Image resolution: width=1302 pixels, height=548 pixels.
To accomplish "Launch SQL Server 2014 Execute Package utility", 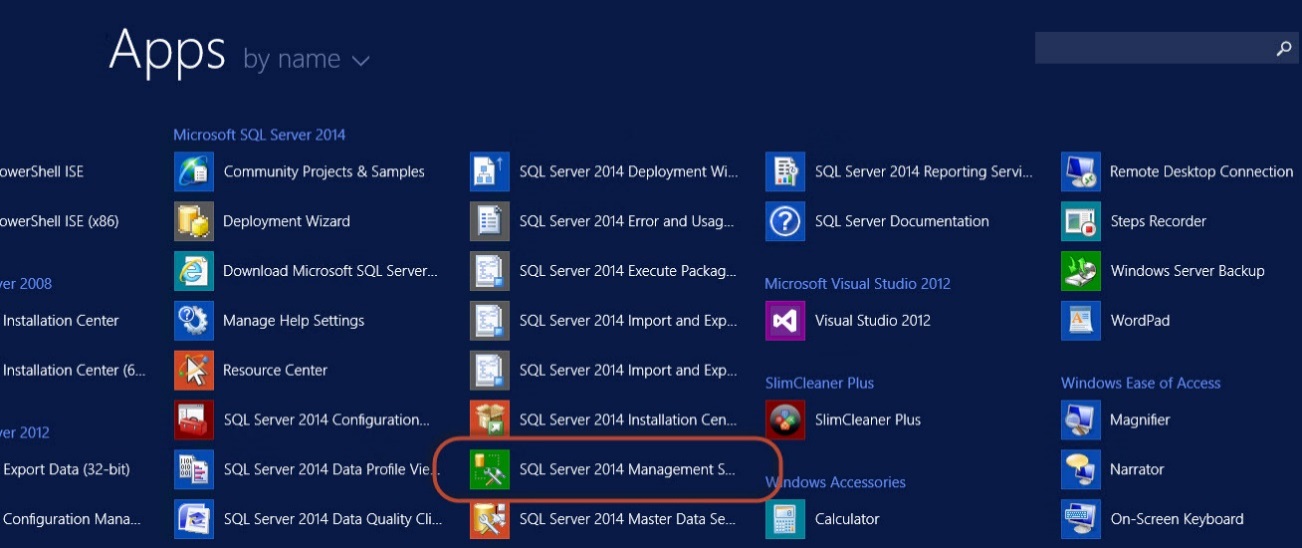I will [605, 271].
